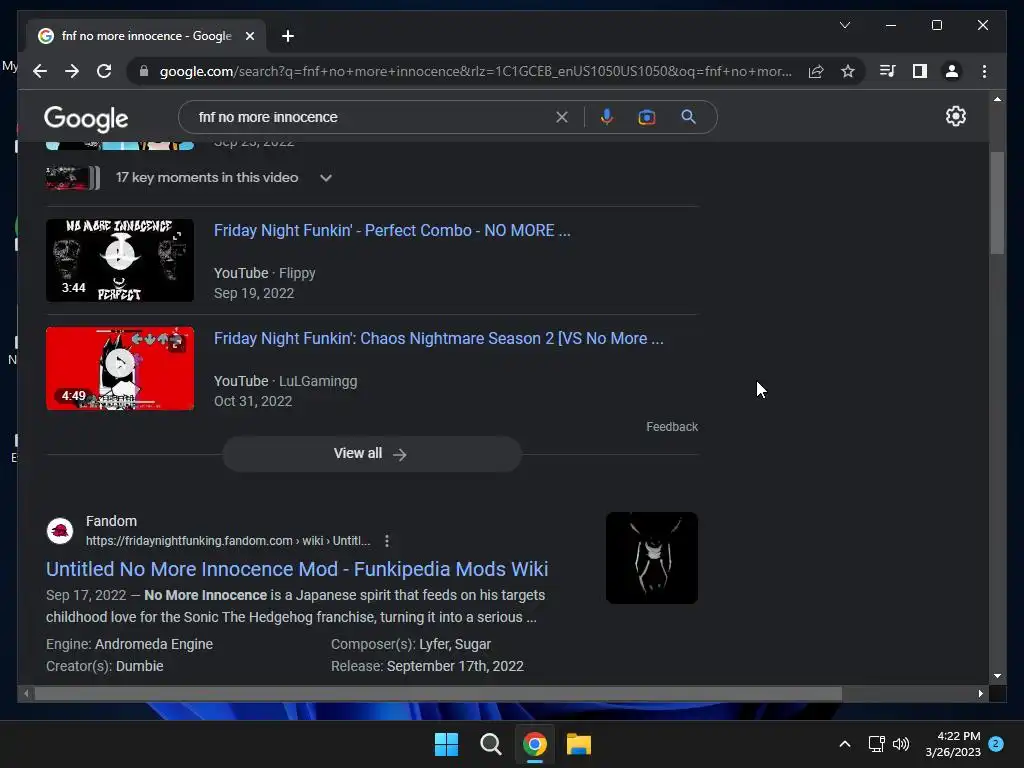Screen dimensions: 1024x768
Task: Play the Perfect Combo 3:44 video thumbnail
Action: tap(120, 260)
